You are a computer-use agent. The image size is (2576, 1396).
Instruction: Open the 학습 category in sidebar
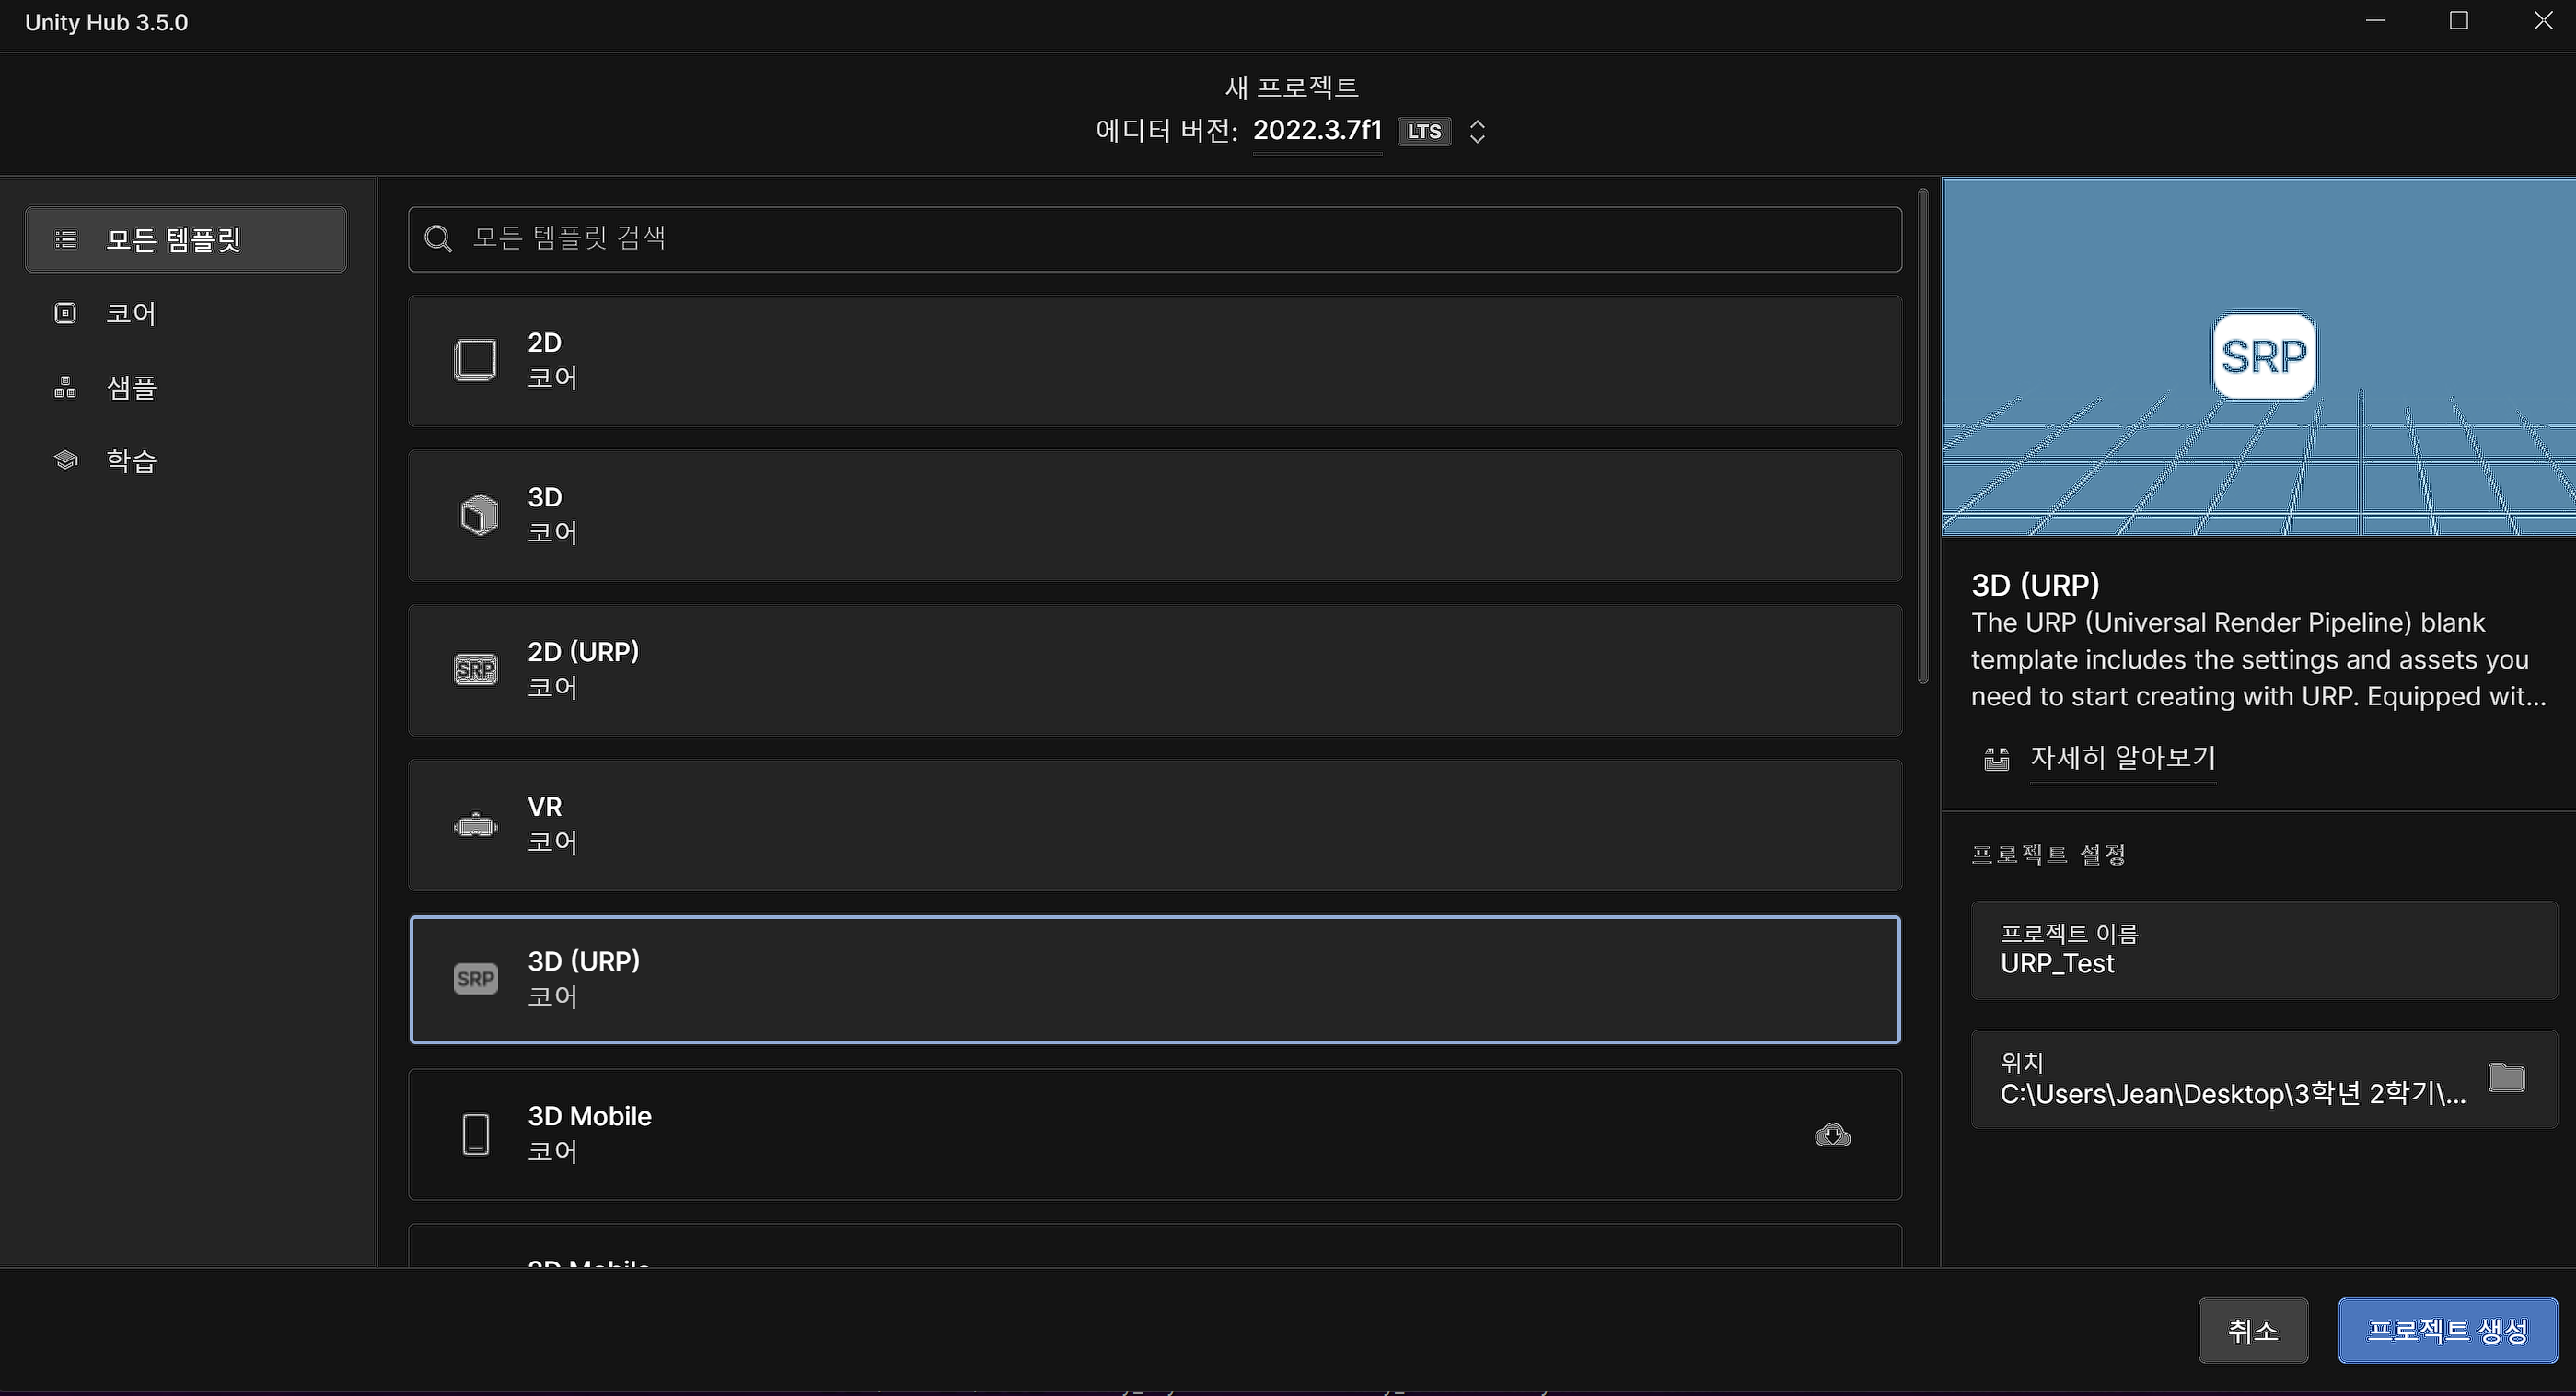click(x=186, y=460)
